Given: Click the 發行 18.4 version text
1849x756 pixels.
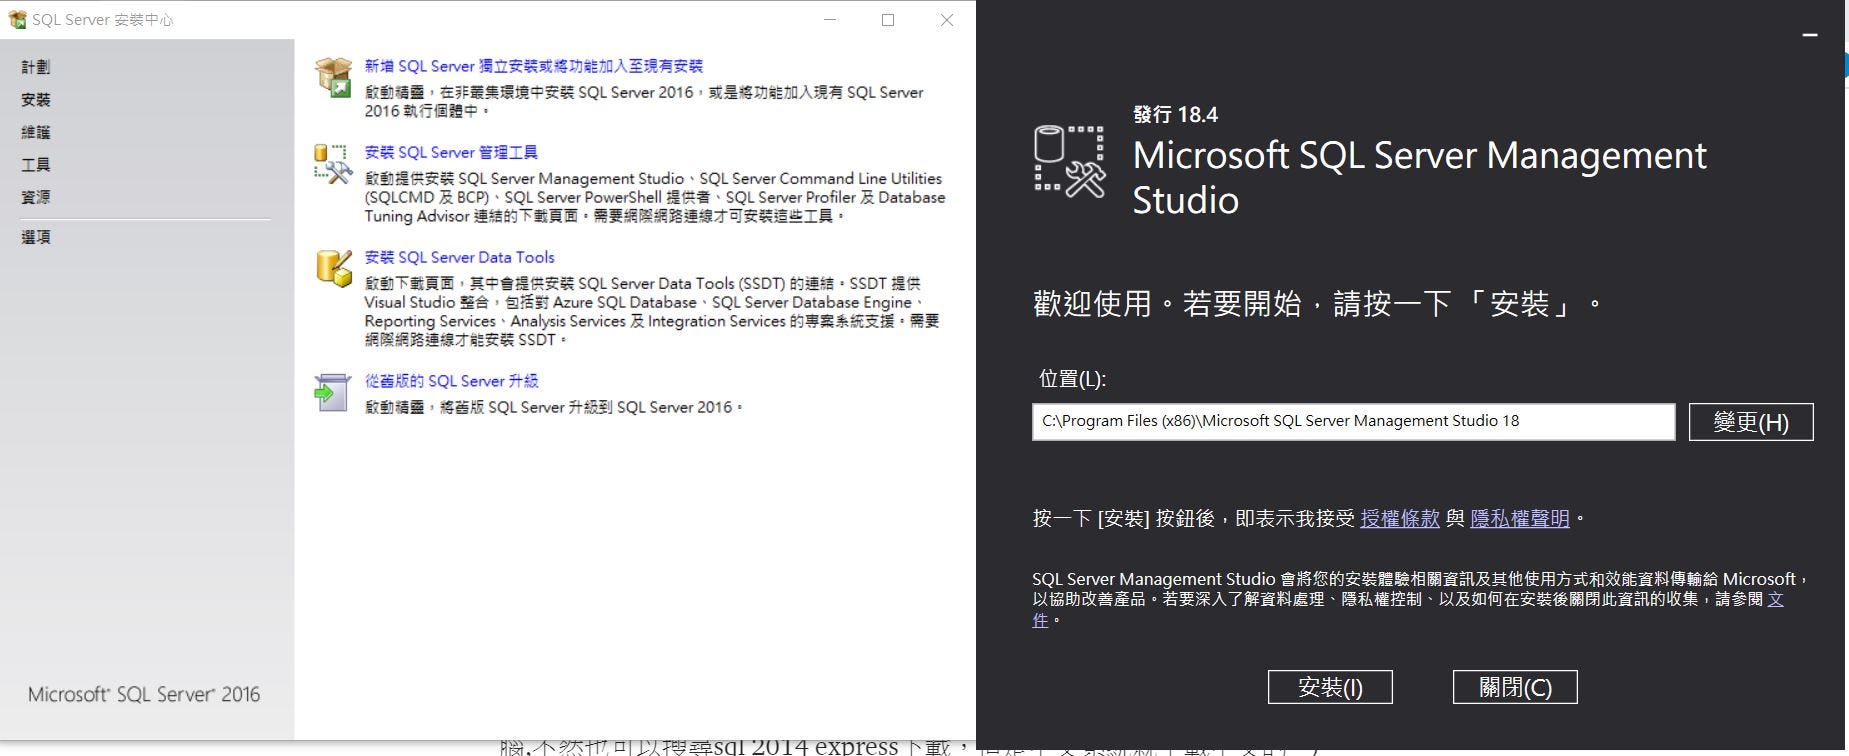Looking at the screenshot, I should pyautogui.click(x=1175, y=114).
